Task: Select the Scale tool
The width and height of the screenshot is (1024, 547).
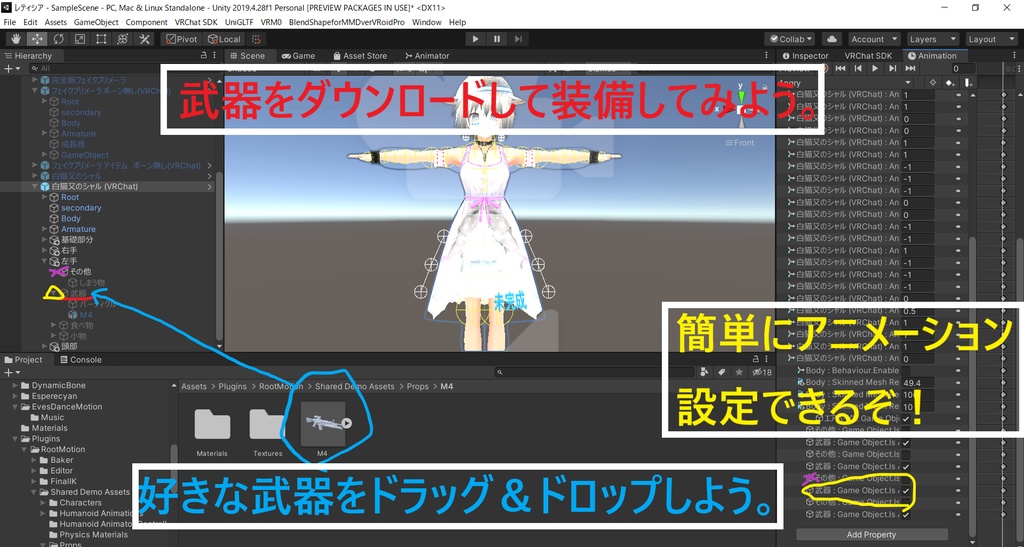Action: pyautogui.click(x=80, y=39)
